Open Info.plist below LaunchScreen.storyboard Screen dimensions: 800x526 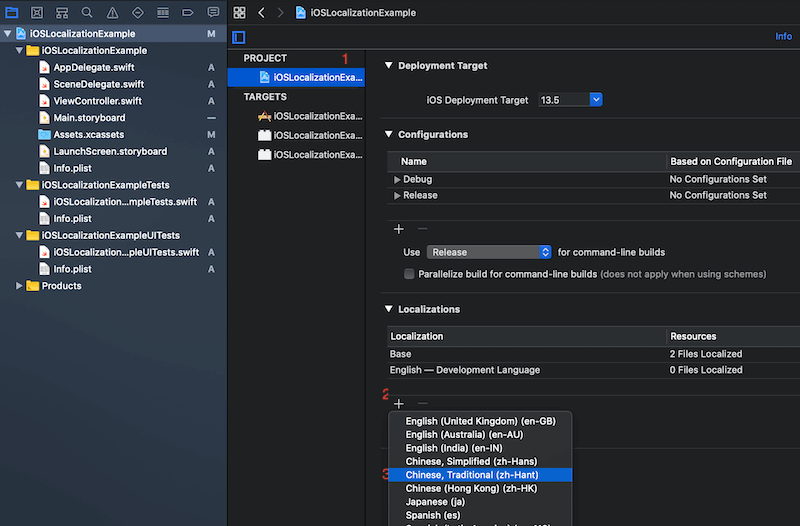coord(72,168)
